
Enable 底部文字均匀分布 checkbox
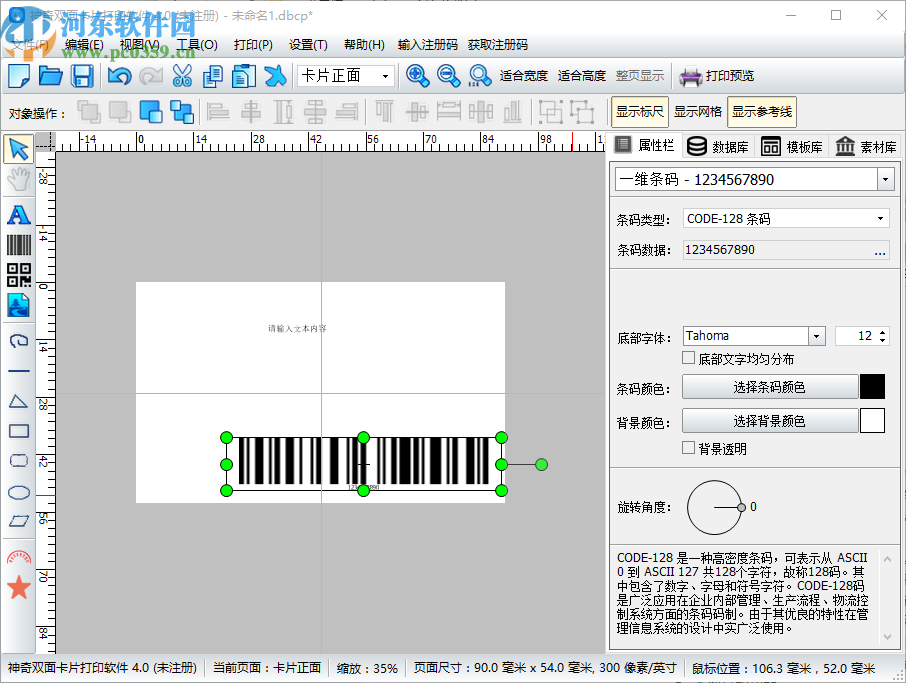[688, 358]
